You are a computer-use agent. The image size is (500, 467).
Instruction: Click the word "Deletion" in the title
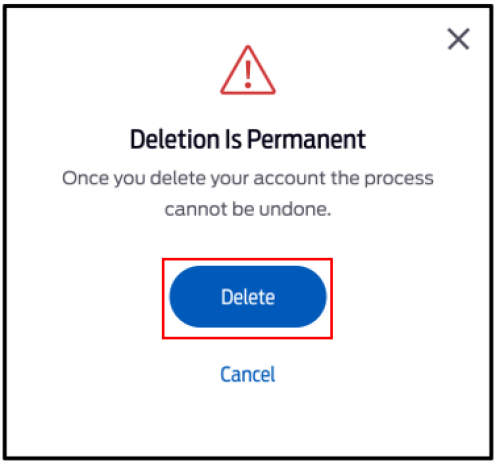click(174, 139)
